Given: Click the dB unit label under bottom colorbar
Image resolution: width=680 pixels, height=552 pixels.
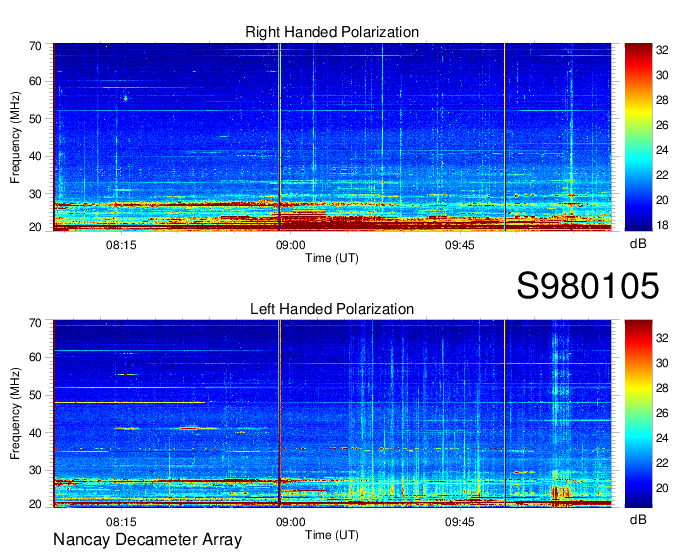Looking at the screenshot, I should 638,520.
